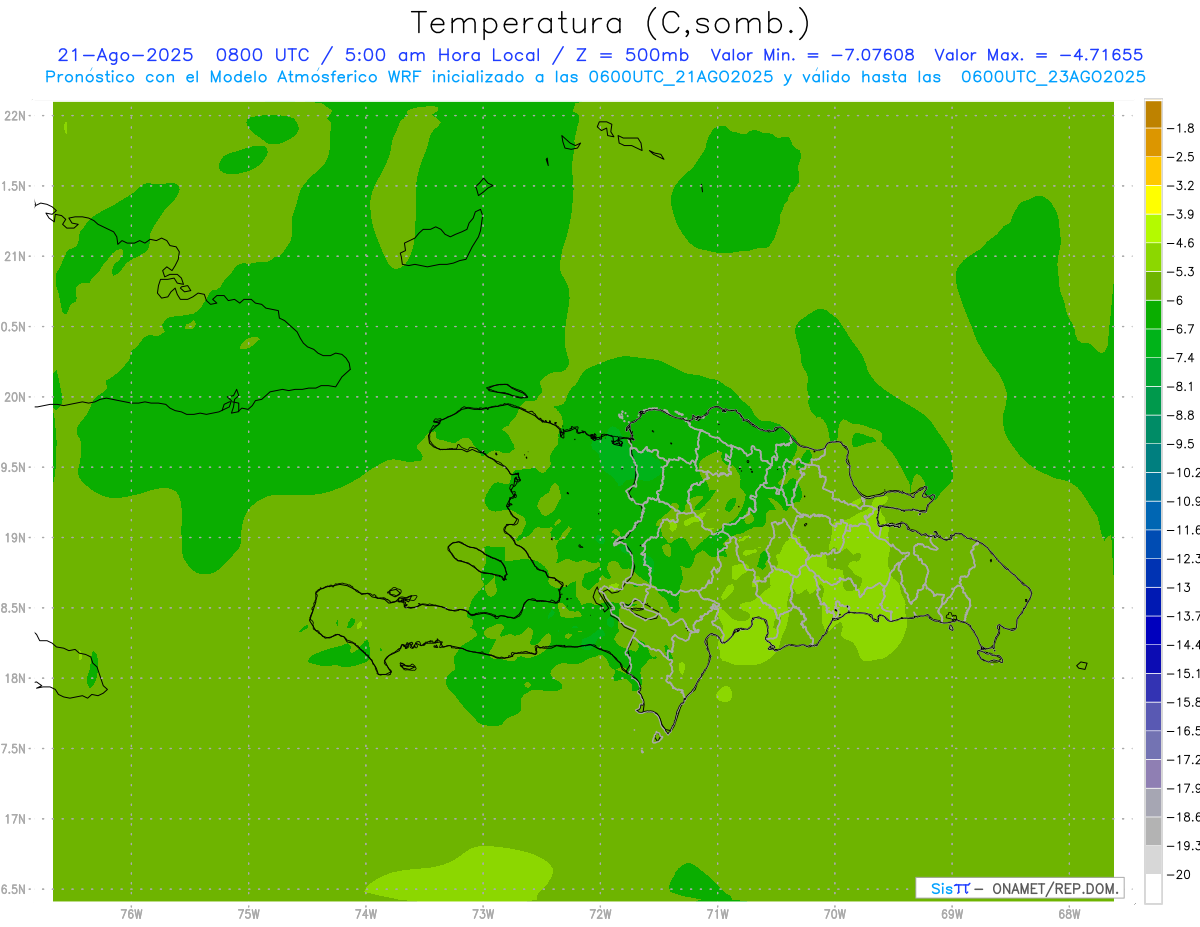Click the orange swatch between -1.8 and -2.5
1200x927 pixels.
click(x=1153, y=142)
